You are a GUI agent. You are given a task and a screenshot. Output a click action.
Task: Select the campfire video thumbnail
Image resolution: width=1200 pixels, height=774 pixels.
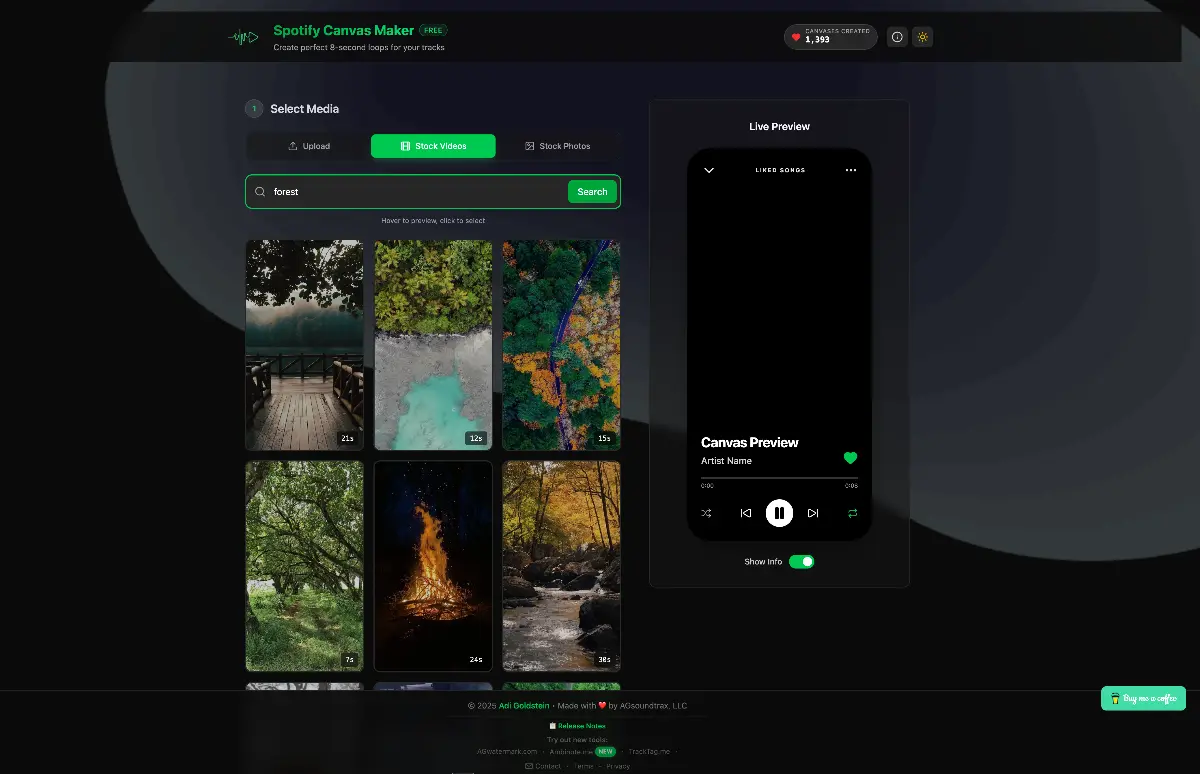click(x=433, y=565)
